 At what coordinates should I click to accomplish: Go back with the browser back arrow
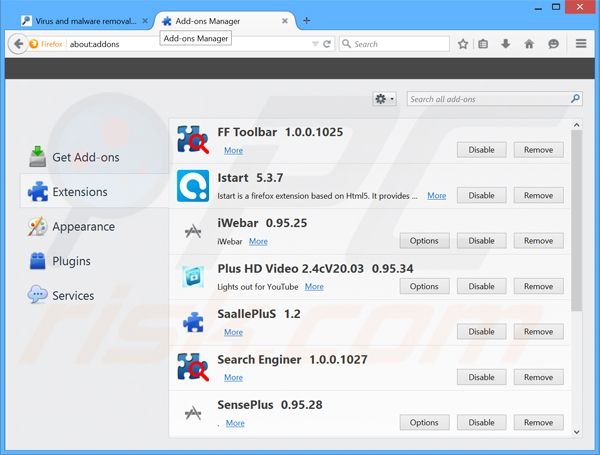(x=18, y=44)
